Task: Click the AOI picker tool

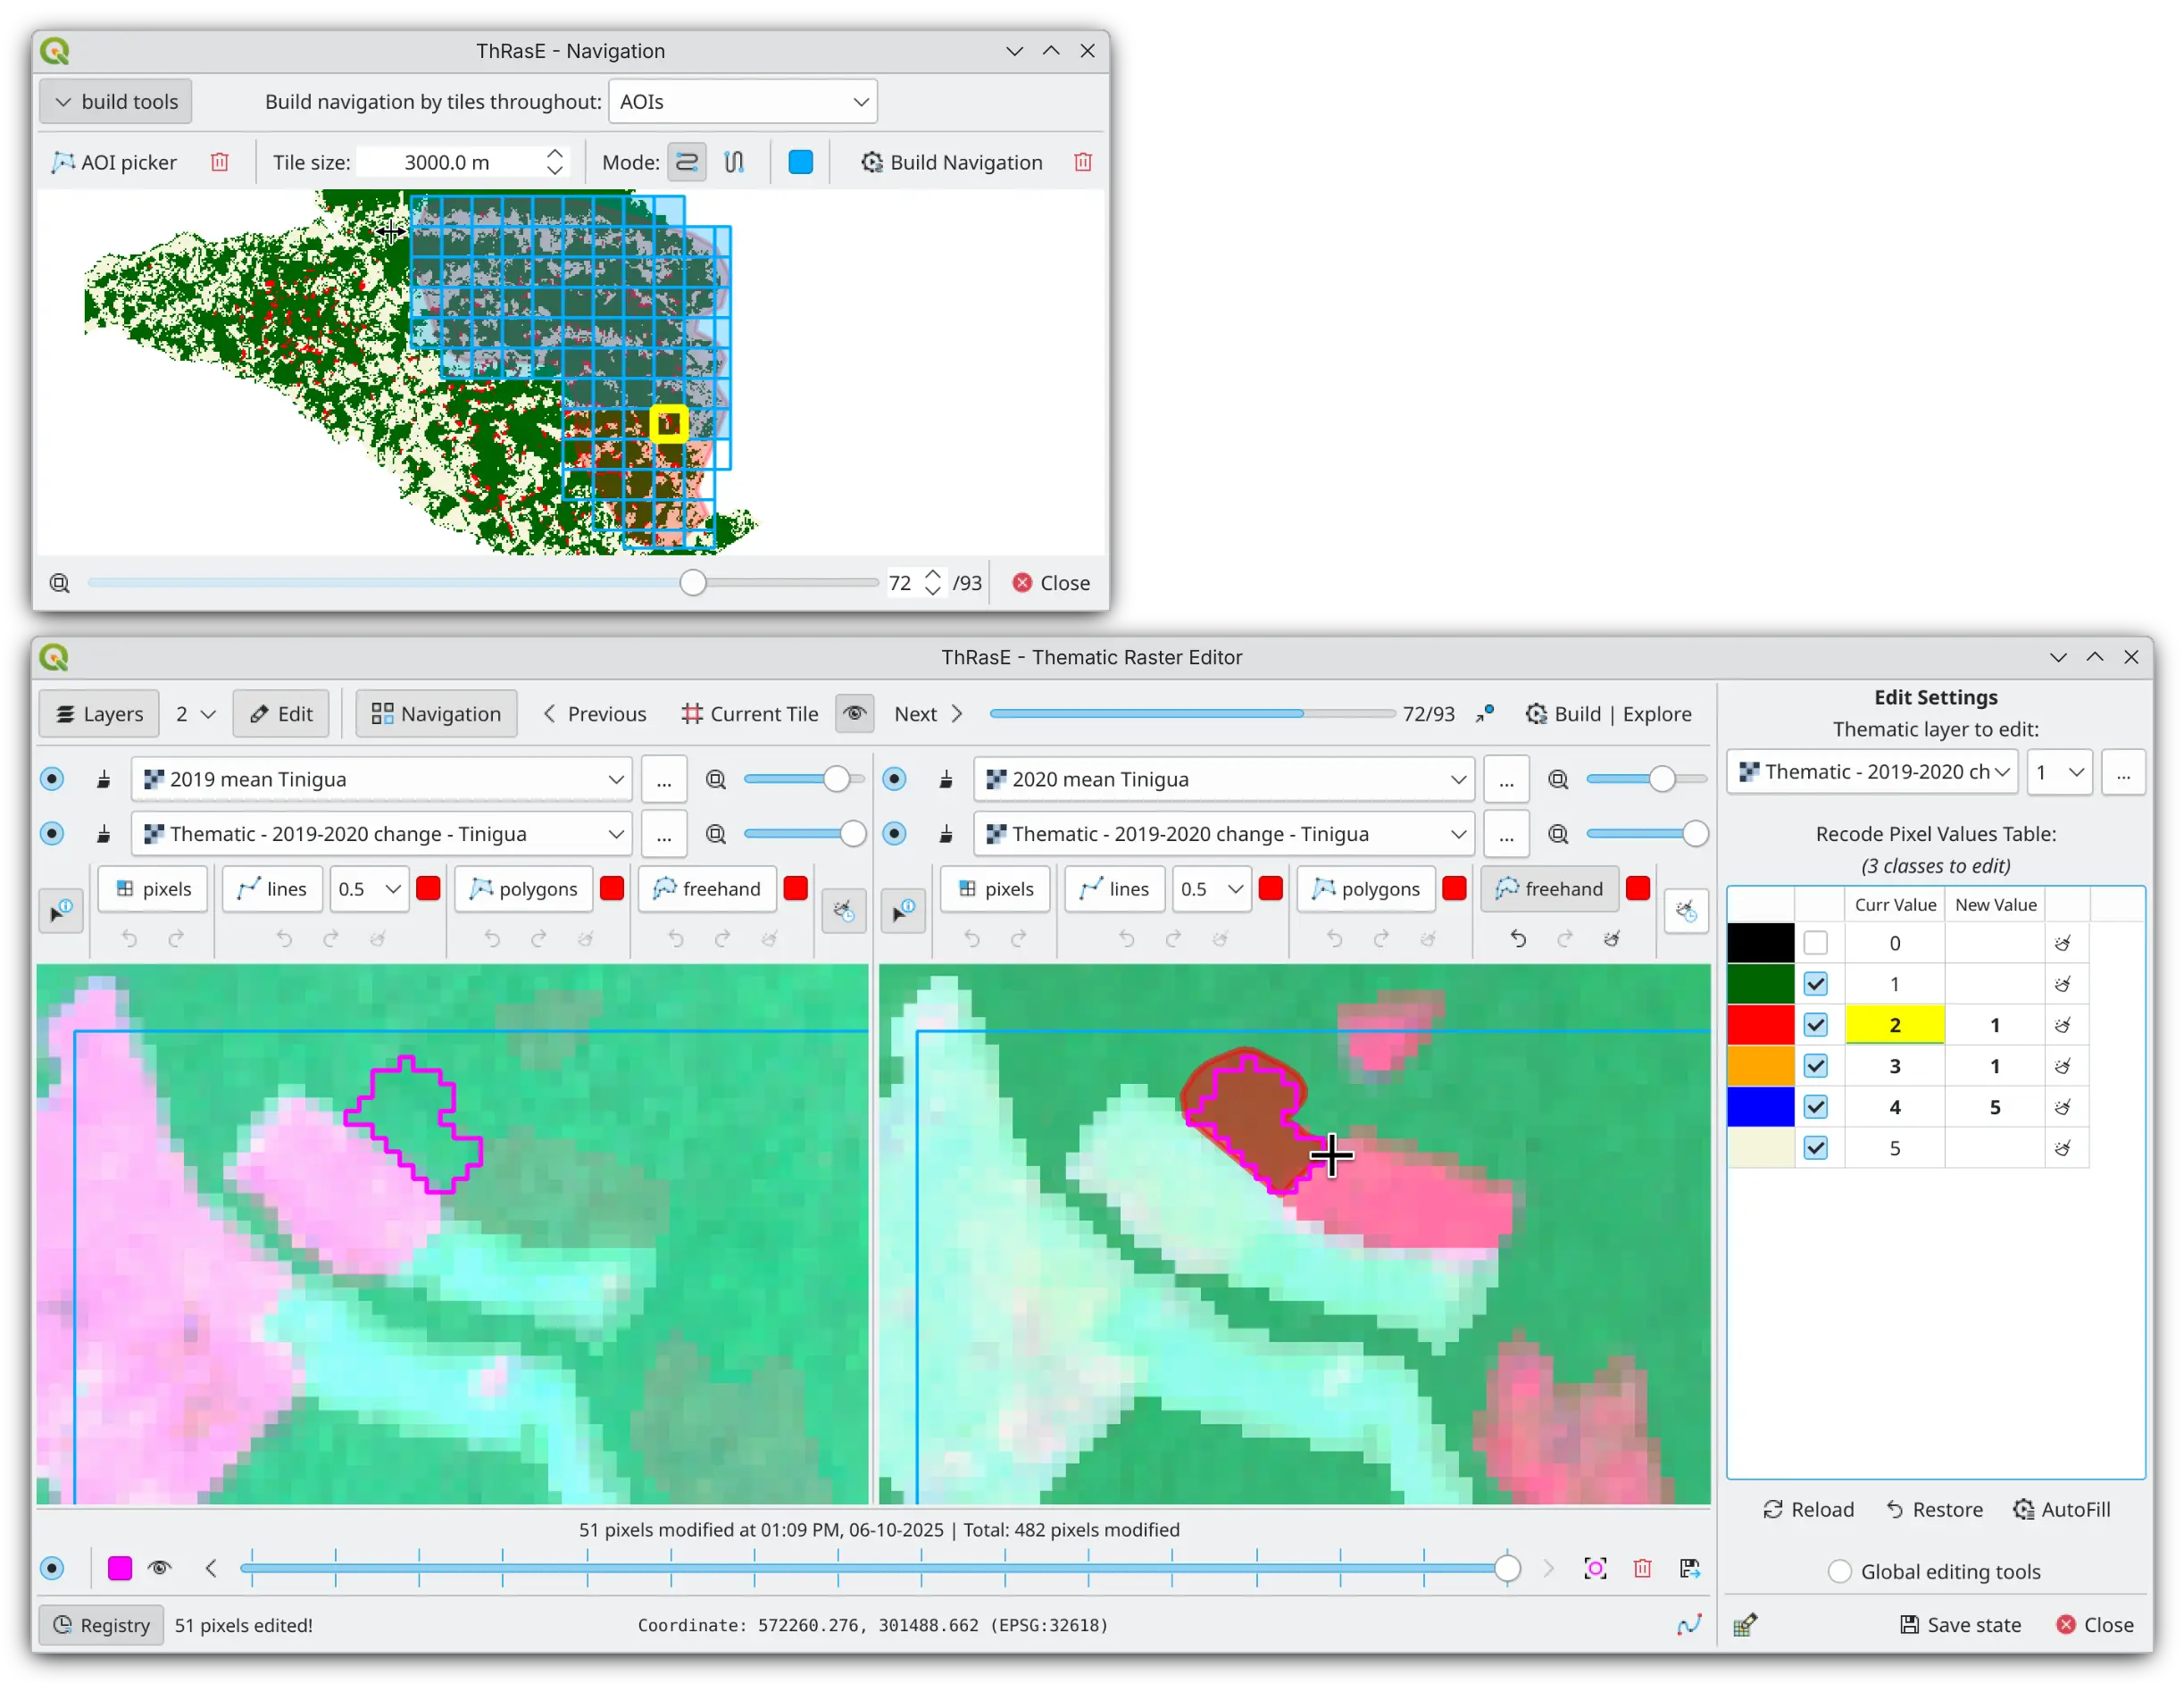Action: (x=114, y=162)
